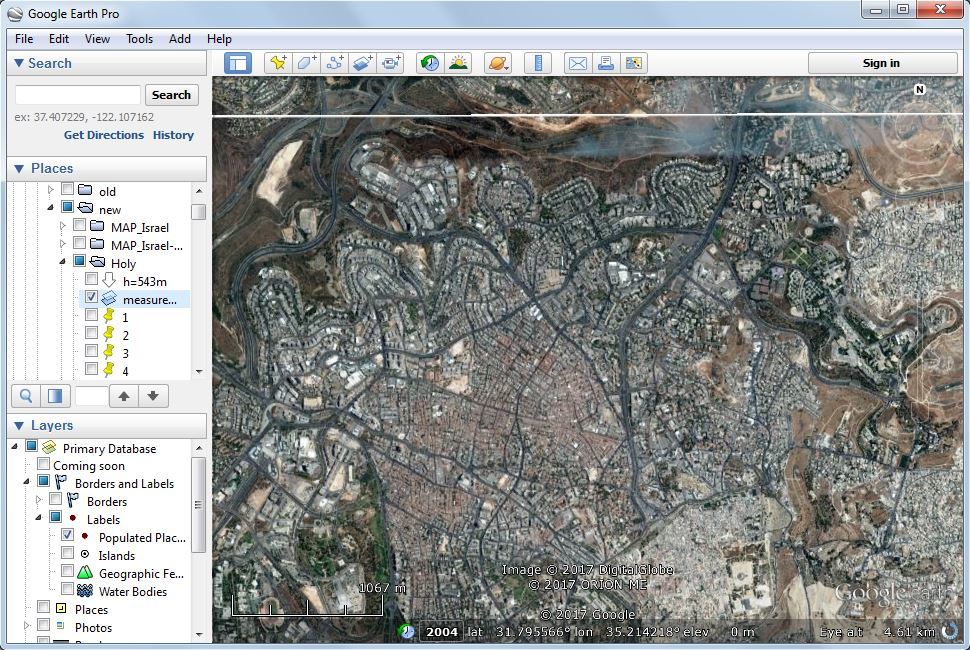970x650 pixels.
Task: Expand the MAP_Israel folder arrow
Action: point(62,226)
